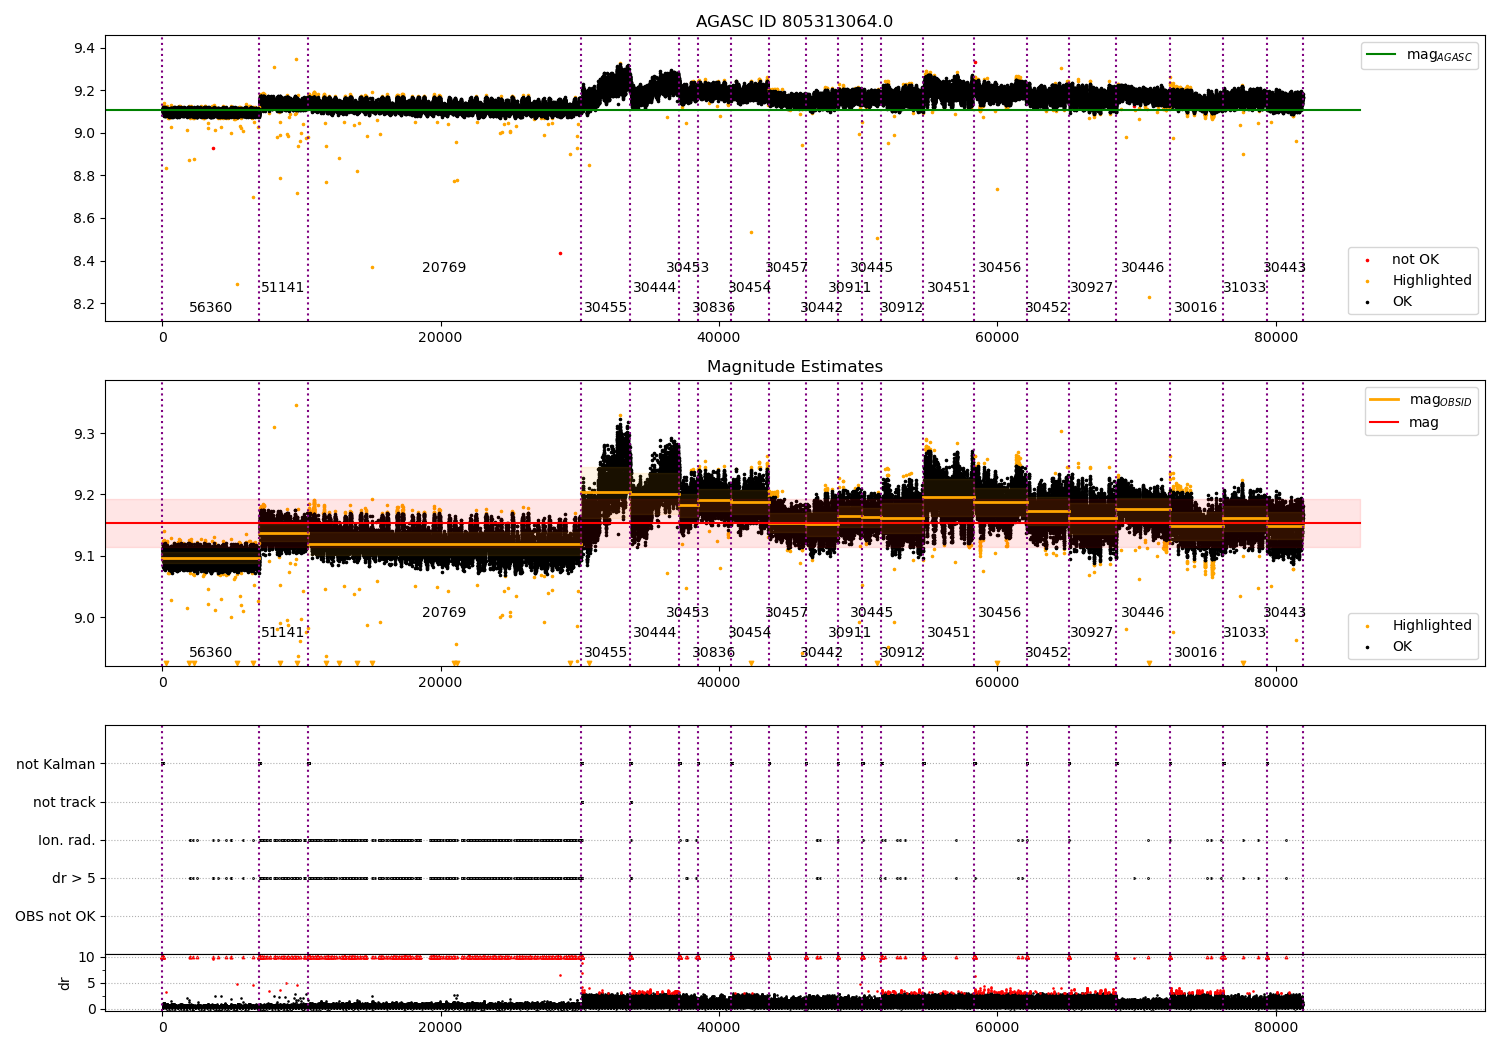Click obsid label 30457 in top plot
This screenshot has width=1500, height=1050.
pyautogui.click(x=786, y=268)
